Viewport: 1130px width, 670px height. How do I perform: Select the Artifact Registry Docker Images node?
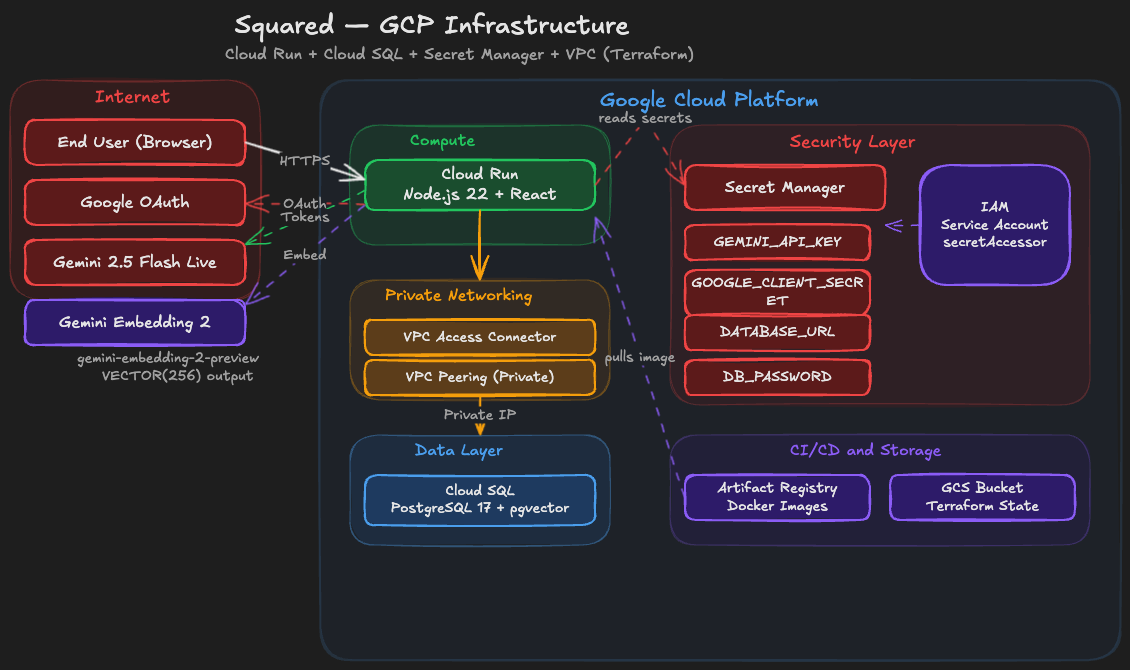click(778, 497)
